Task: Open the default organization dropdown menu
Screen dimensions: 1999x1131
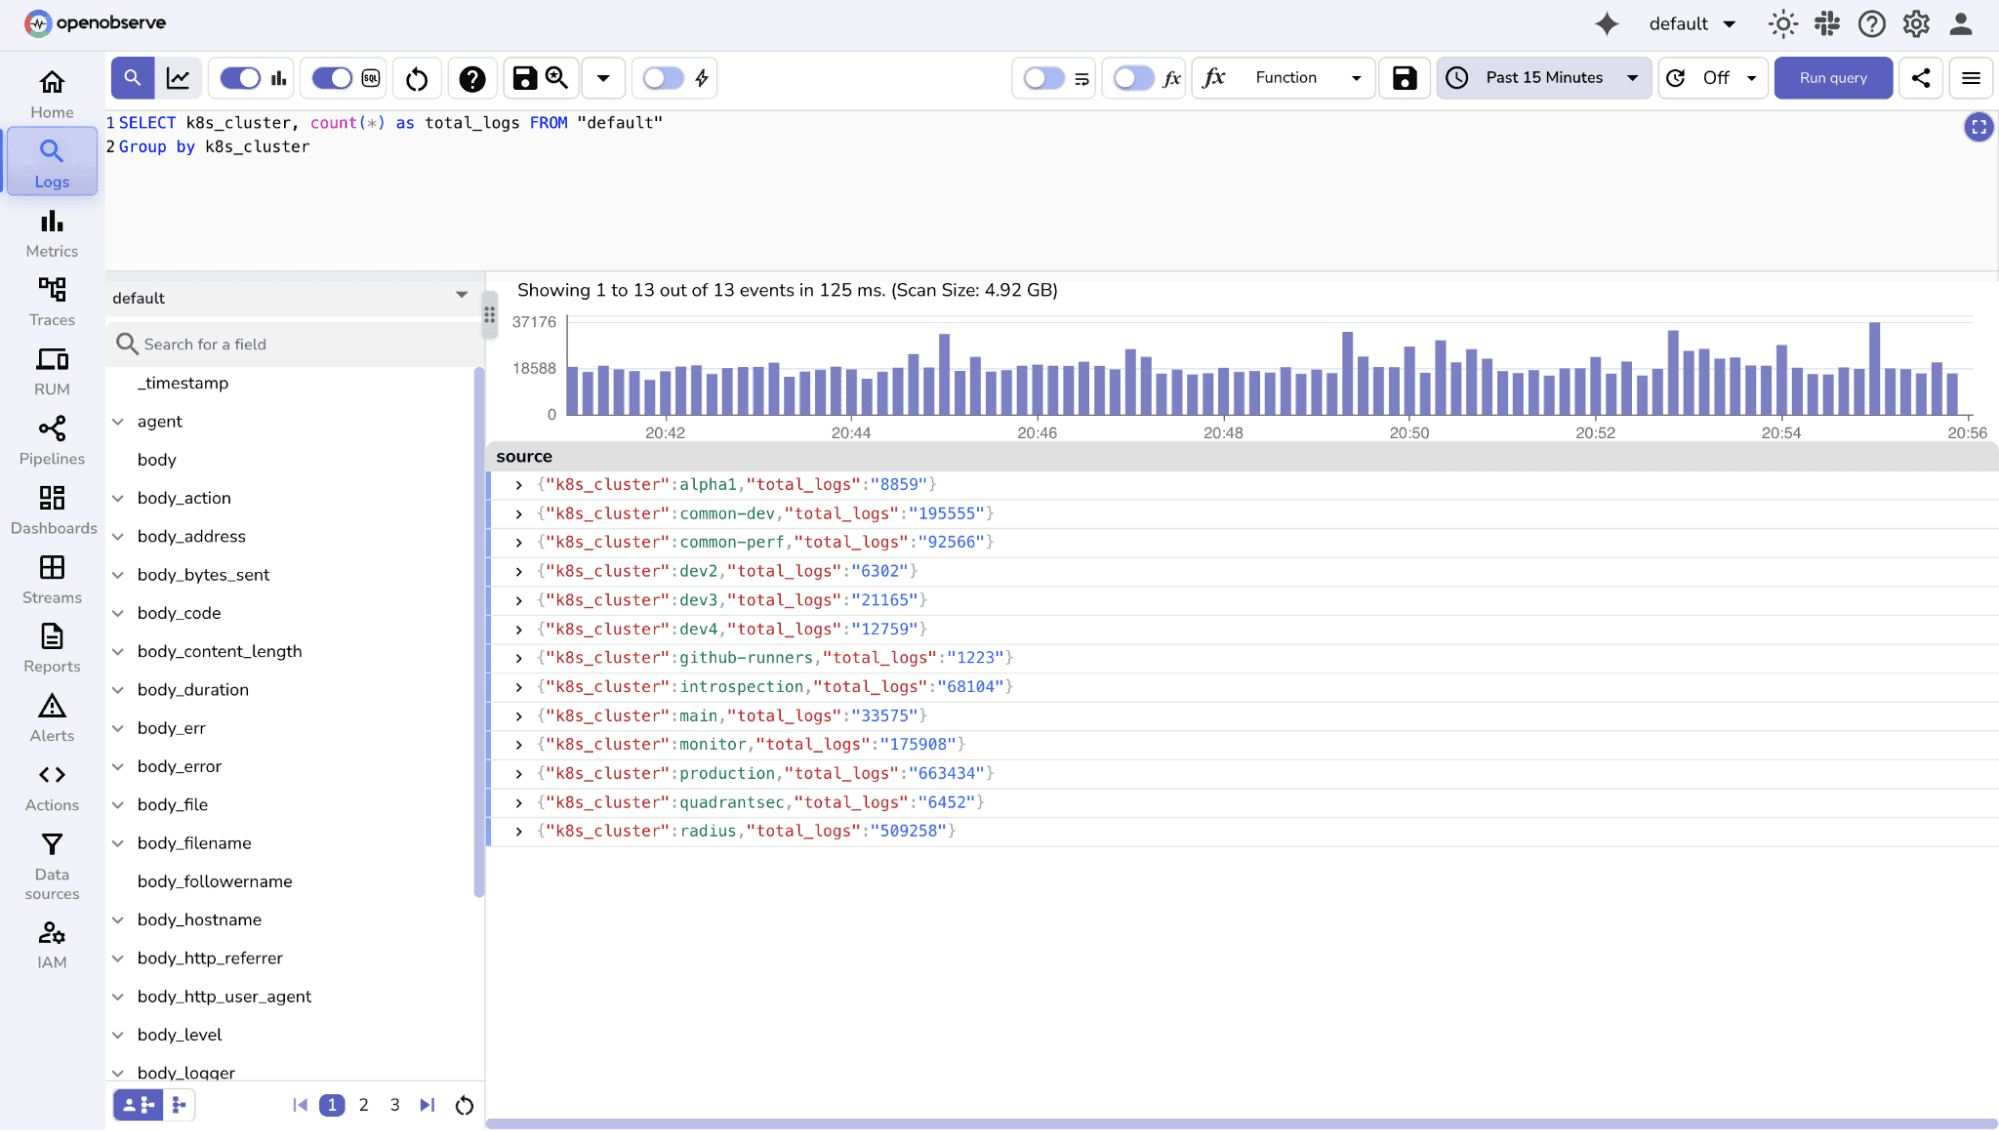Action: (1692, 23)
